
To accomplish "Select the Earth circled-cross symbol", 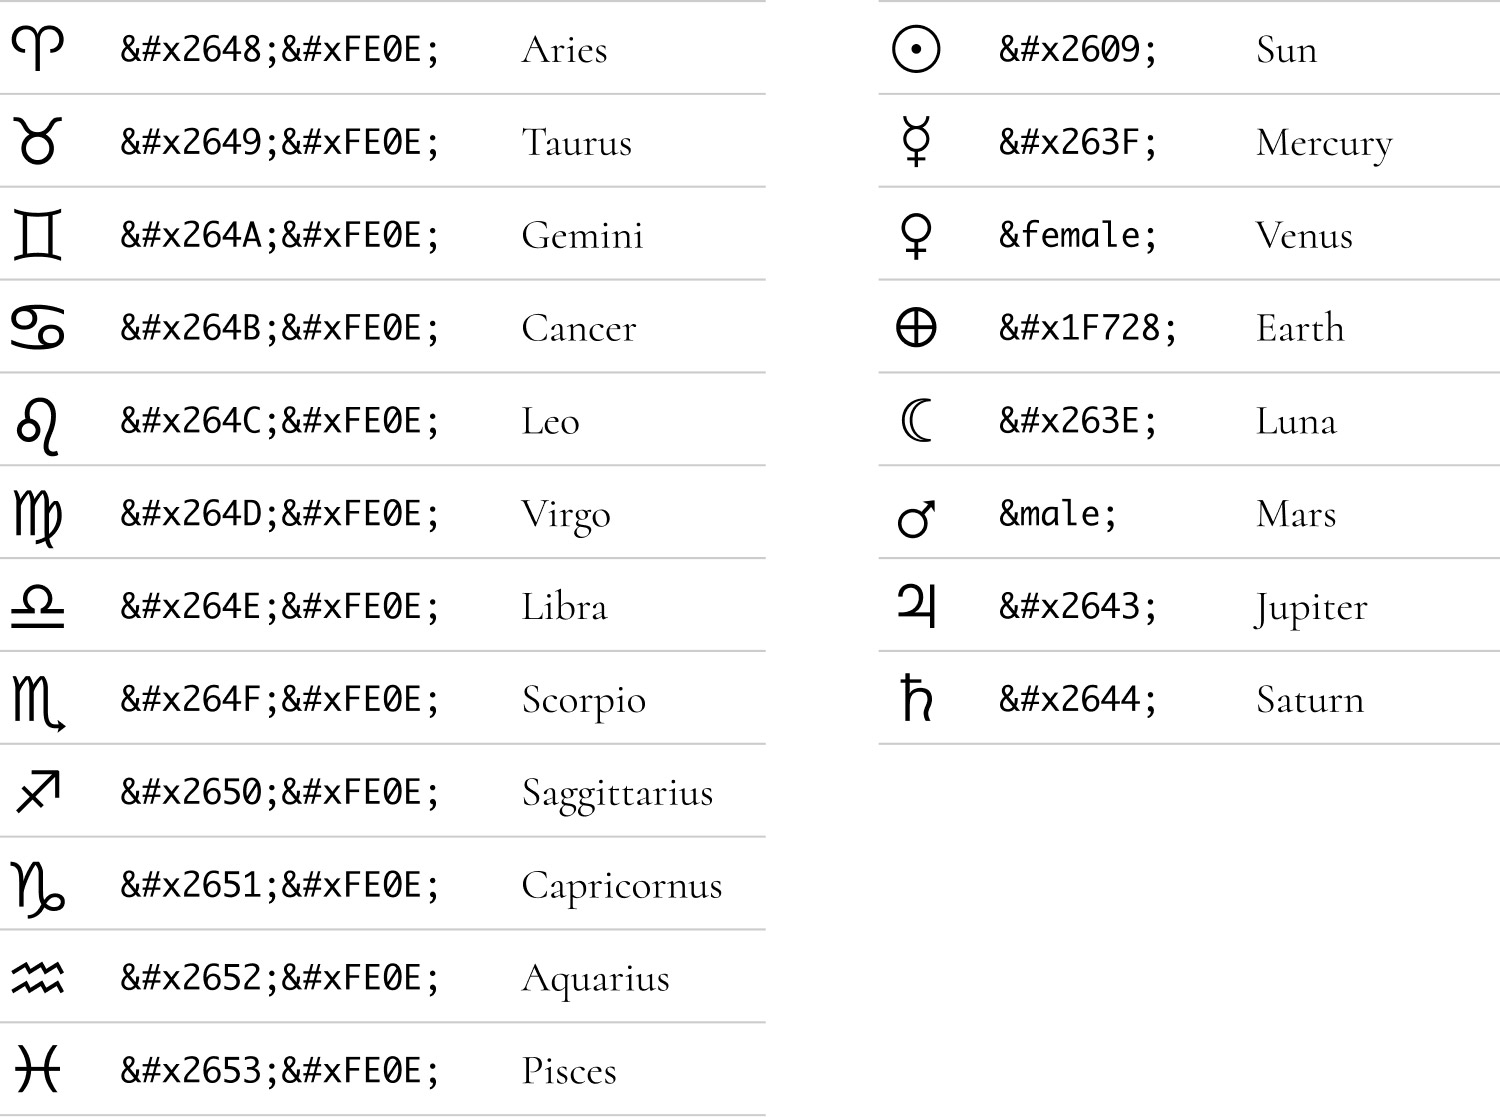I will (x=916, y=327).
